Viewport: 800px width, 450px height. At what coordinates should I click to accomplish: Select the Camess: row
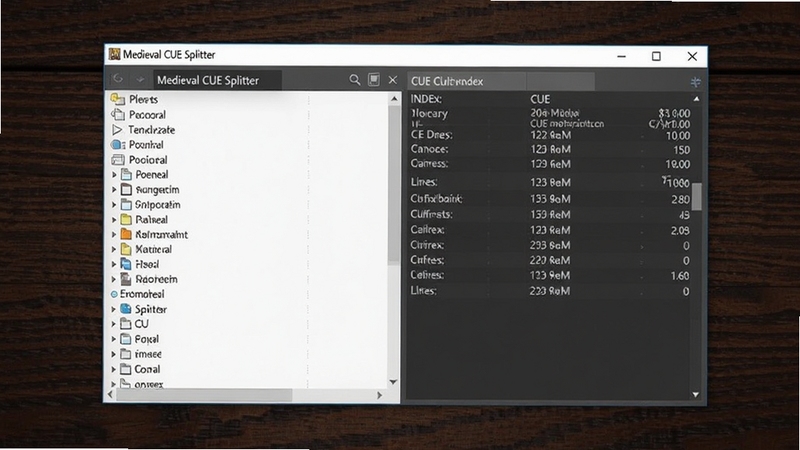(x=550, y=164)
